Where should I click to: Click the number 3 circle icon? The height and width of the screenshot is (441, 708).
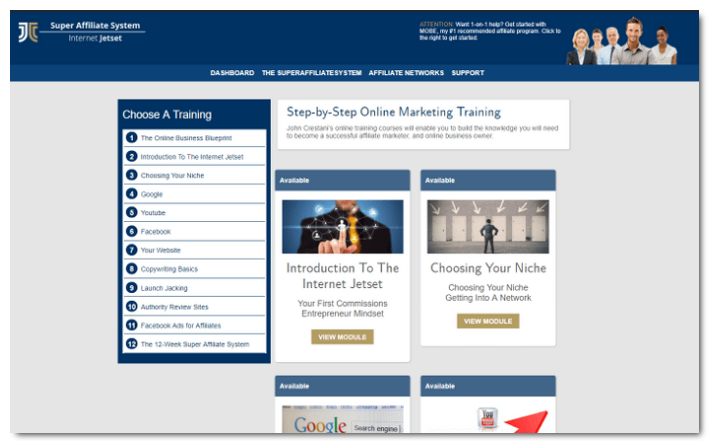click(x=131, y=175)
